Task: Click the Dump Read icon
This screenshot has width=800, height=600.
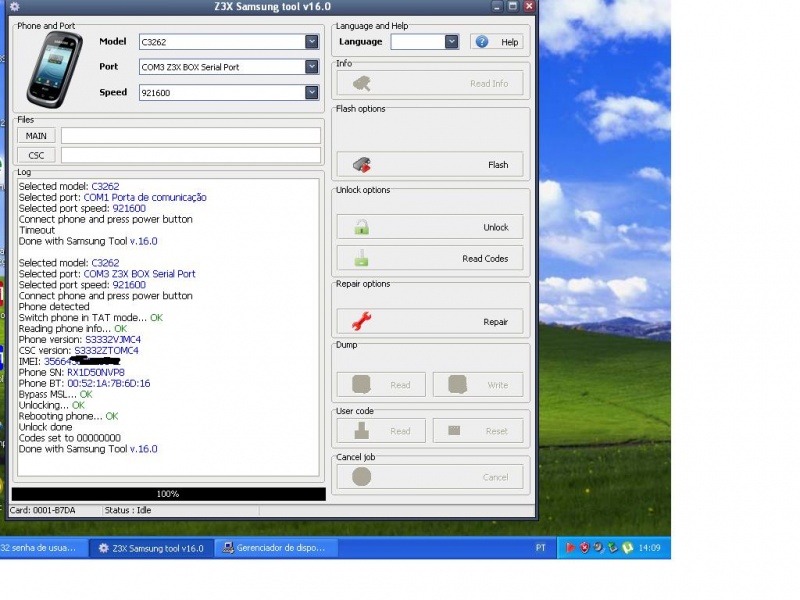Action: click(x=361, y=385)
